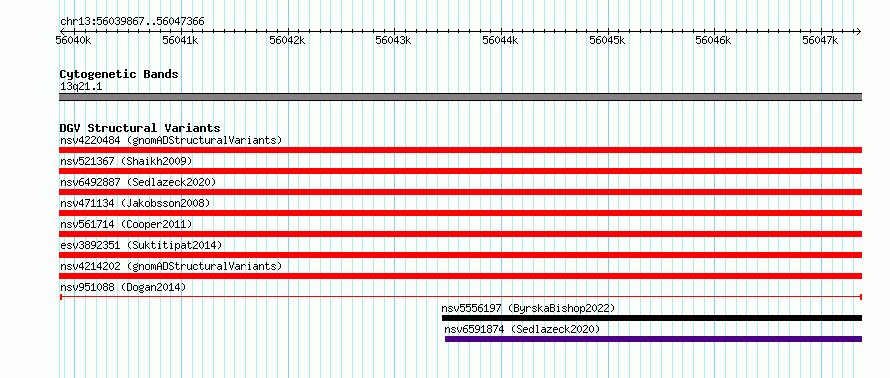Click the black bar for nsv5556197
Viewport: 890px width, 378px height.
pyautogui.click(x=652, y=318)
